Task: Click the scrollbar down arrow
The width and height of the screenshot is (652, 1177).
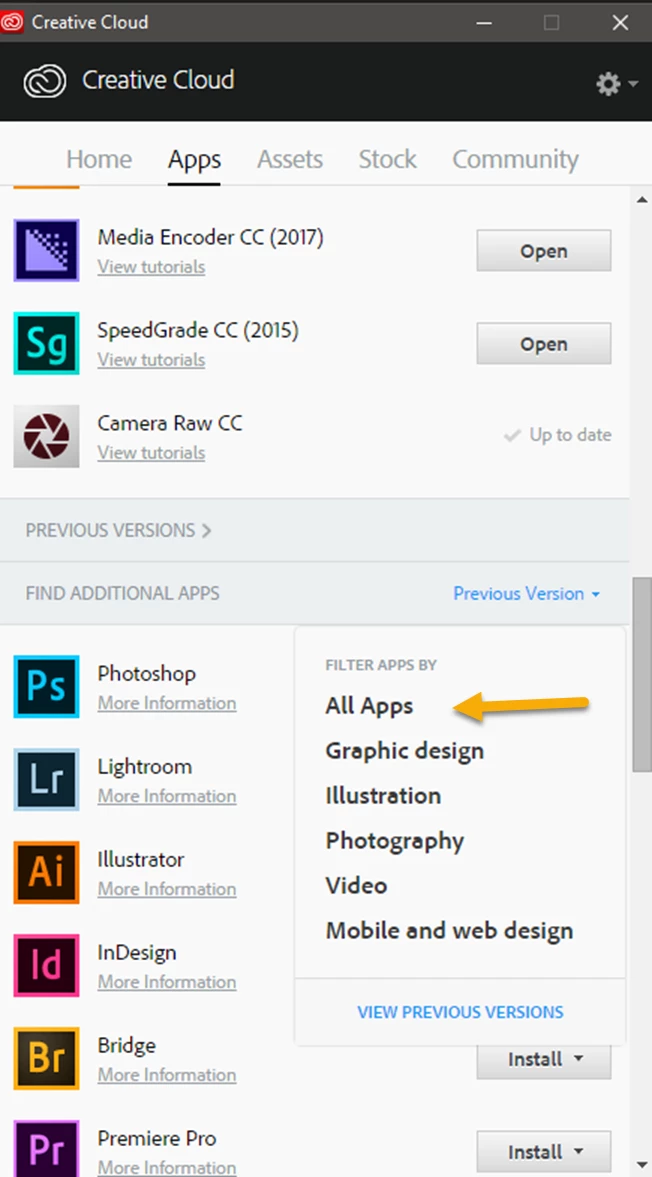Action: pyautogui.click(x=642, y=1165)
